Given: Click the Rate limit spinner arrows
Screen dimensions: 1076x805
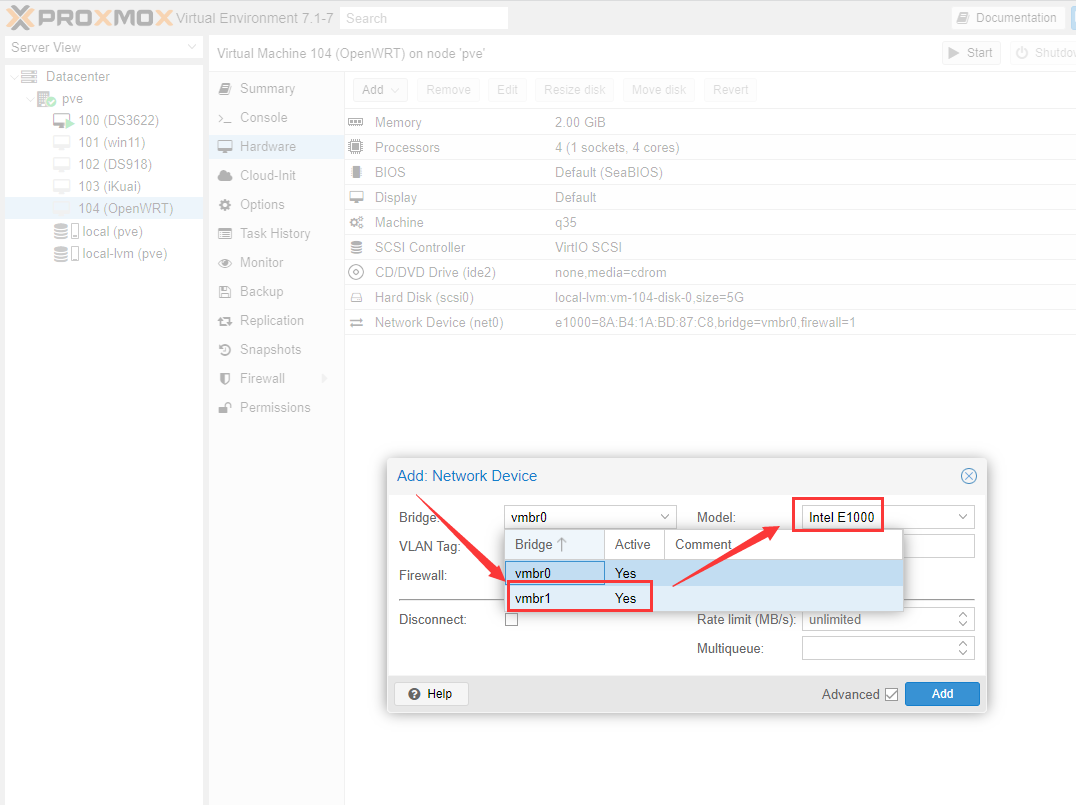Looking at the screenshot, I should [963, 620].
